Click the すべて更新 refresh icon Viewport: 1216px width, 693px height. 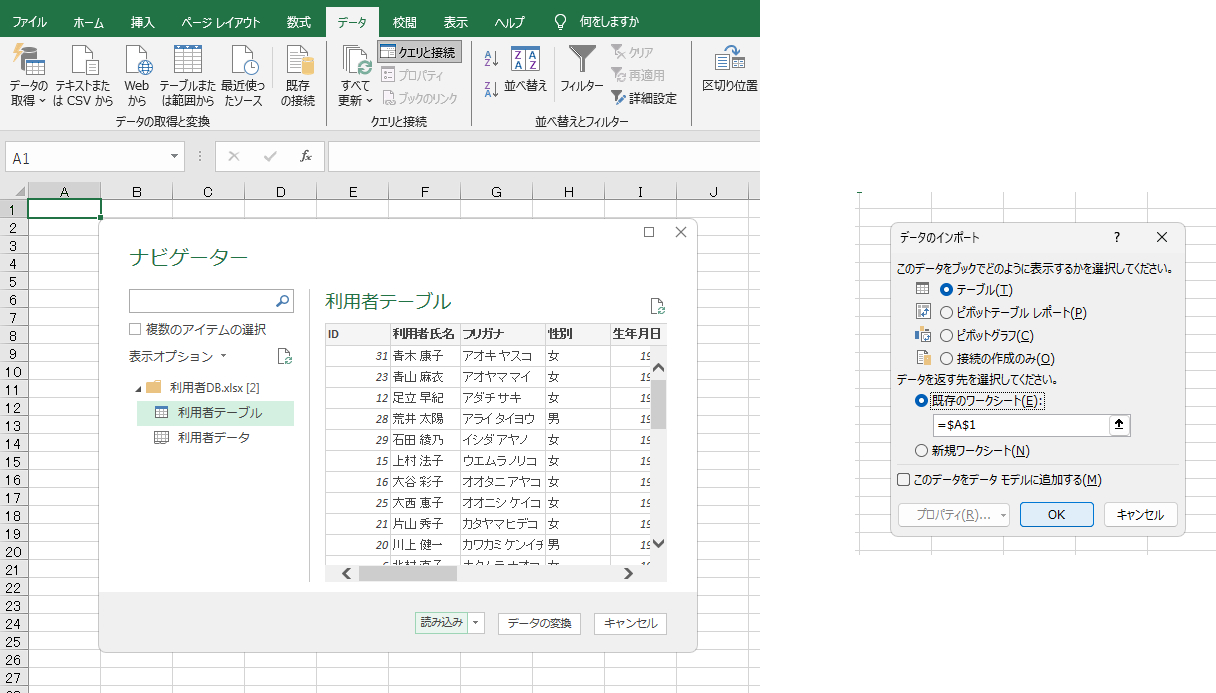tap(355, 60)
